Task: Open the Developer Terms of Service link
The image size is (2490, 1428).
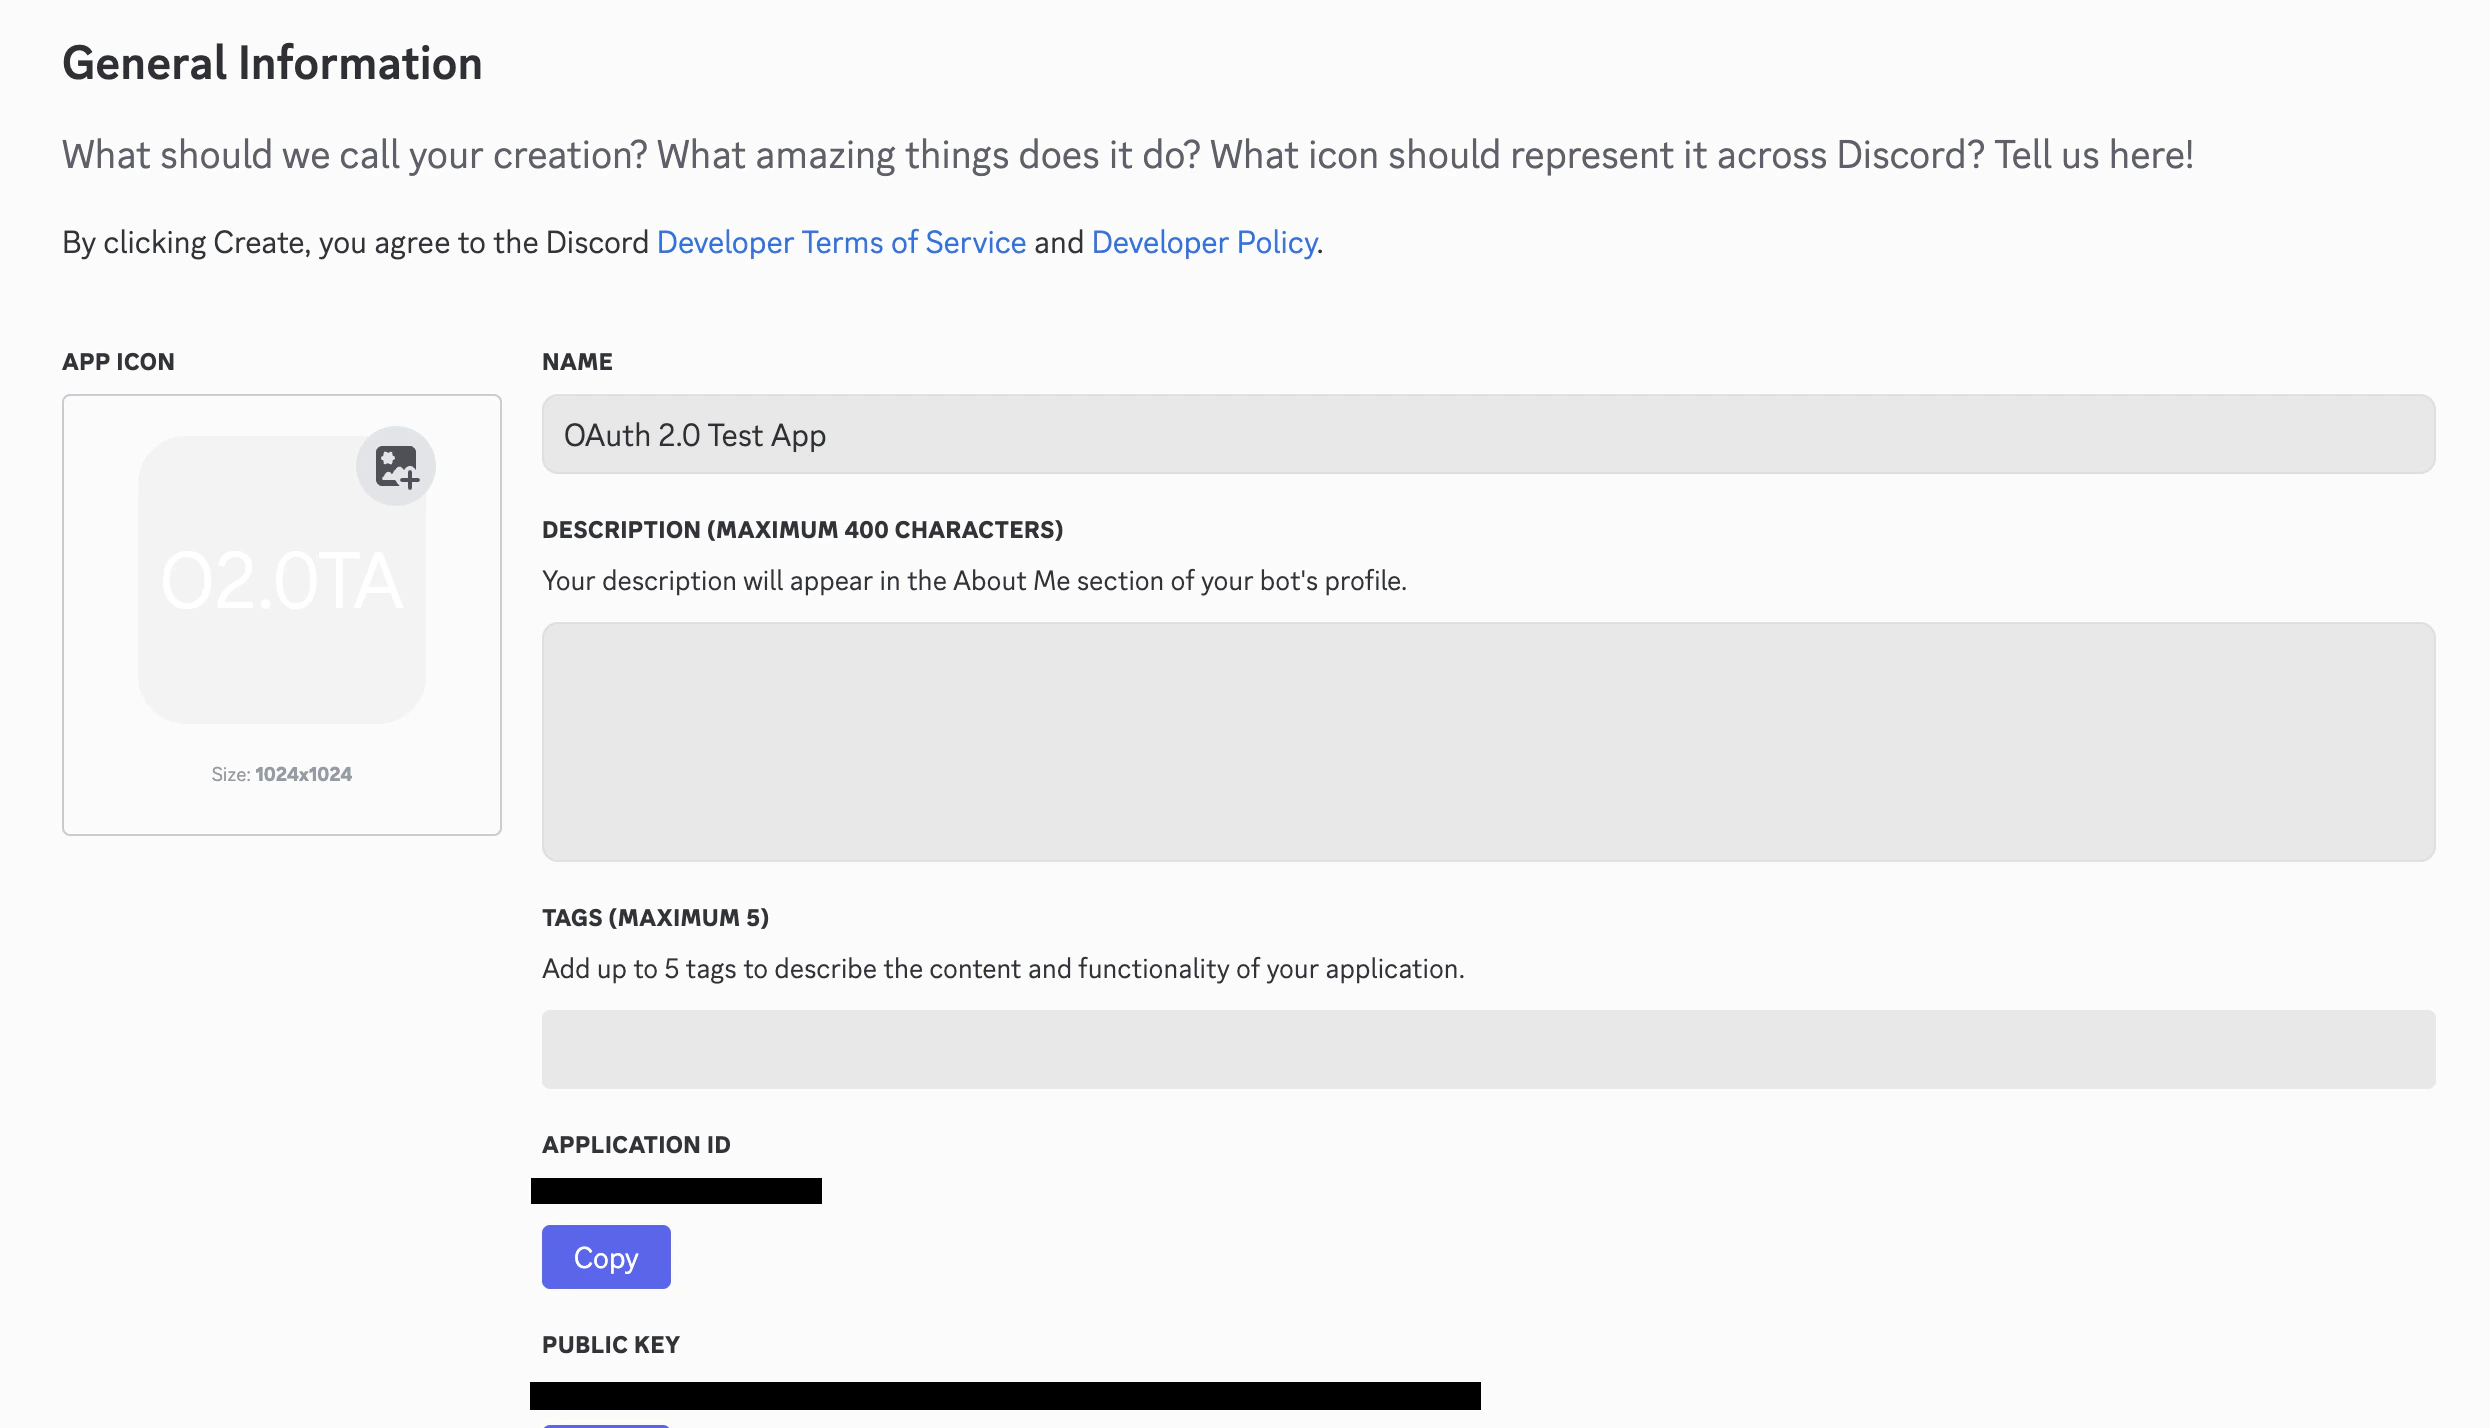Action: pos(841,243)
